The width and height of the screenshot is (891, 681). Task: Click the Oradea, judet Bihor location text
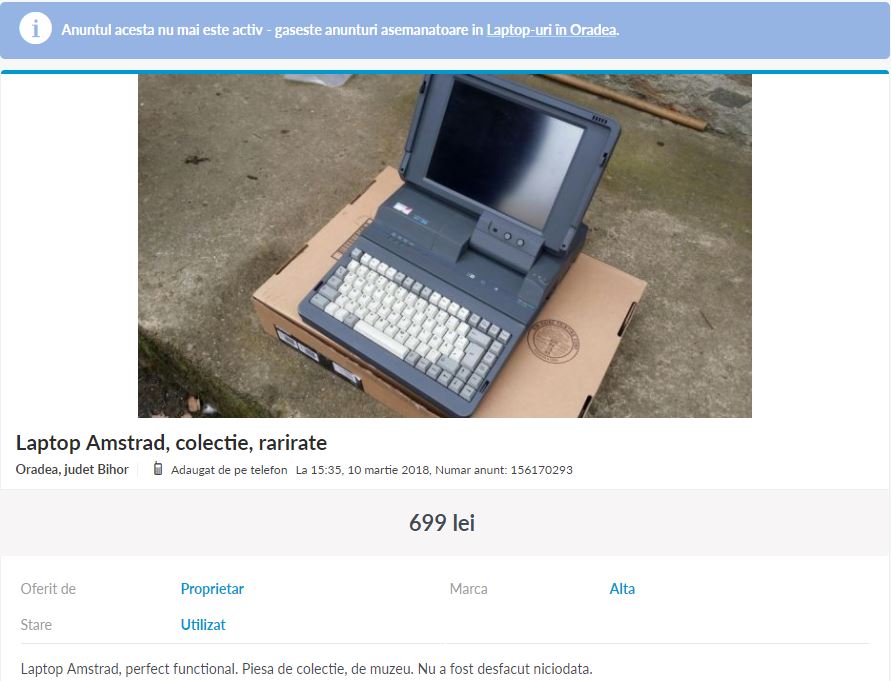[x=72, y=470]
